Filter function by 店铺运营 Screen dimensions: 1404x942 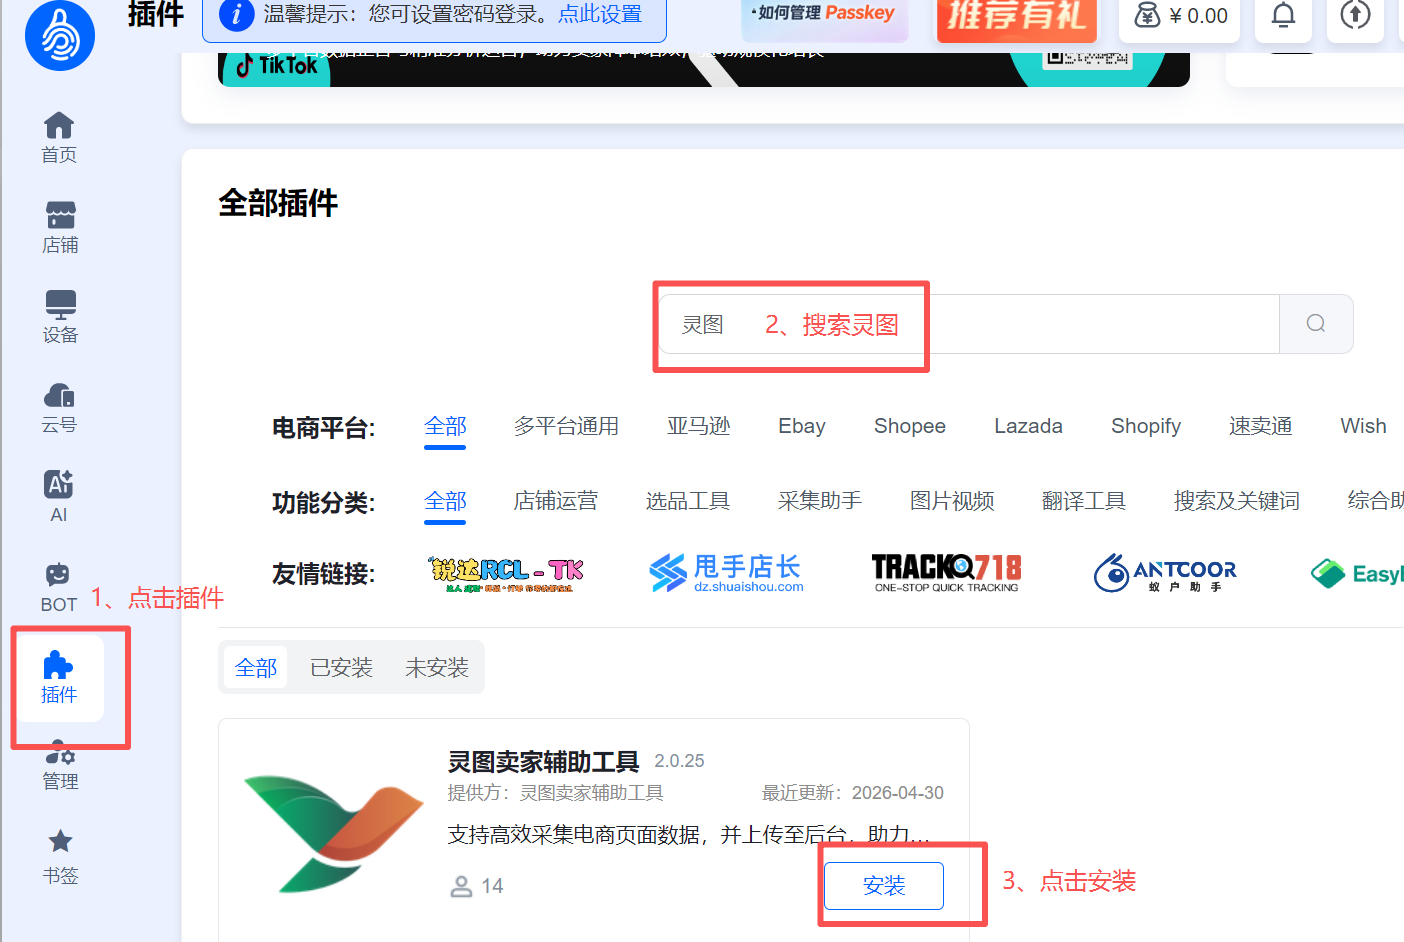555,500
